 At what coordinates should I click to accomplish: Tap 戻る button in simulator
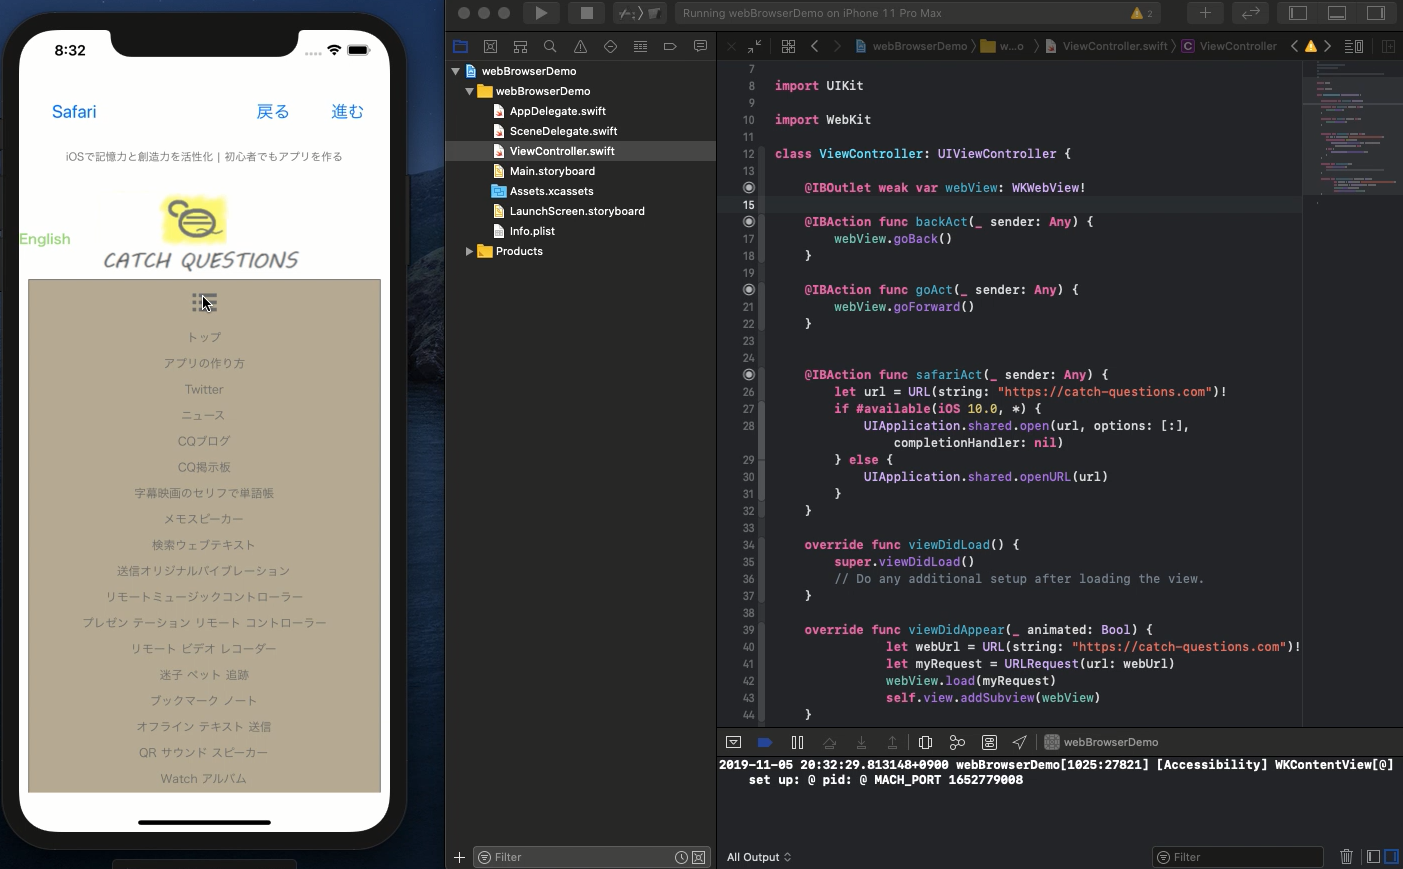point(273,112)
